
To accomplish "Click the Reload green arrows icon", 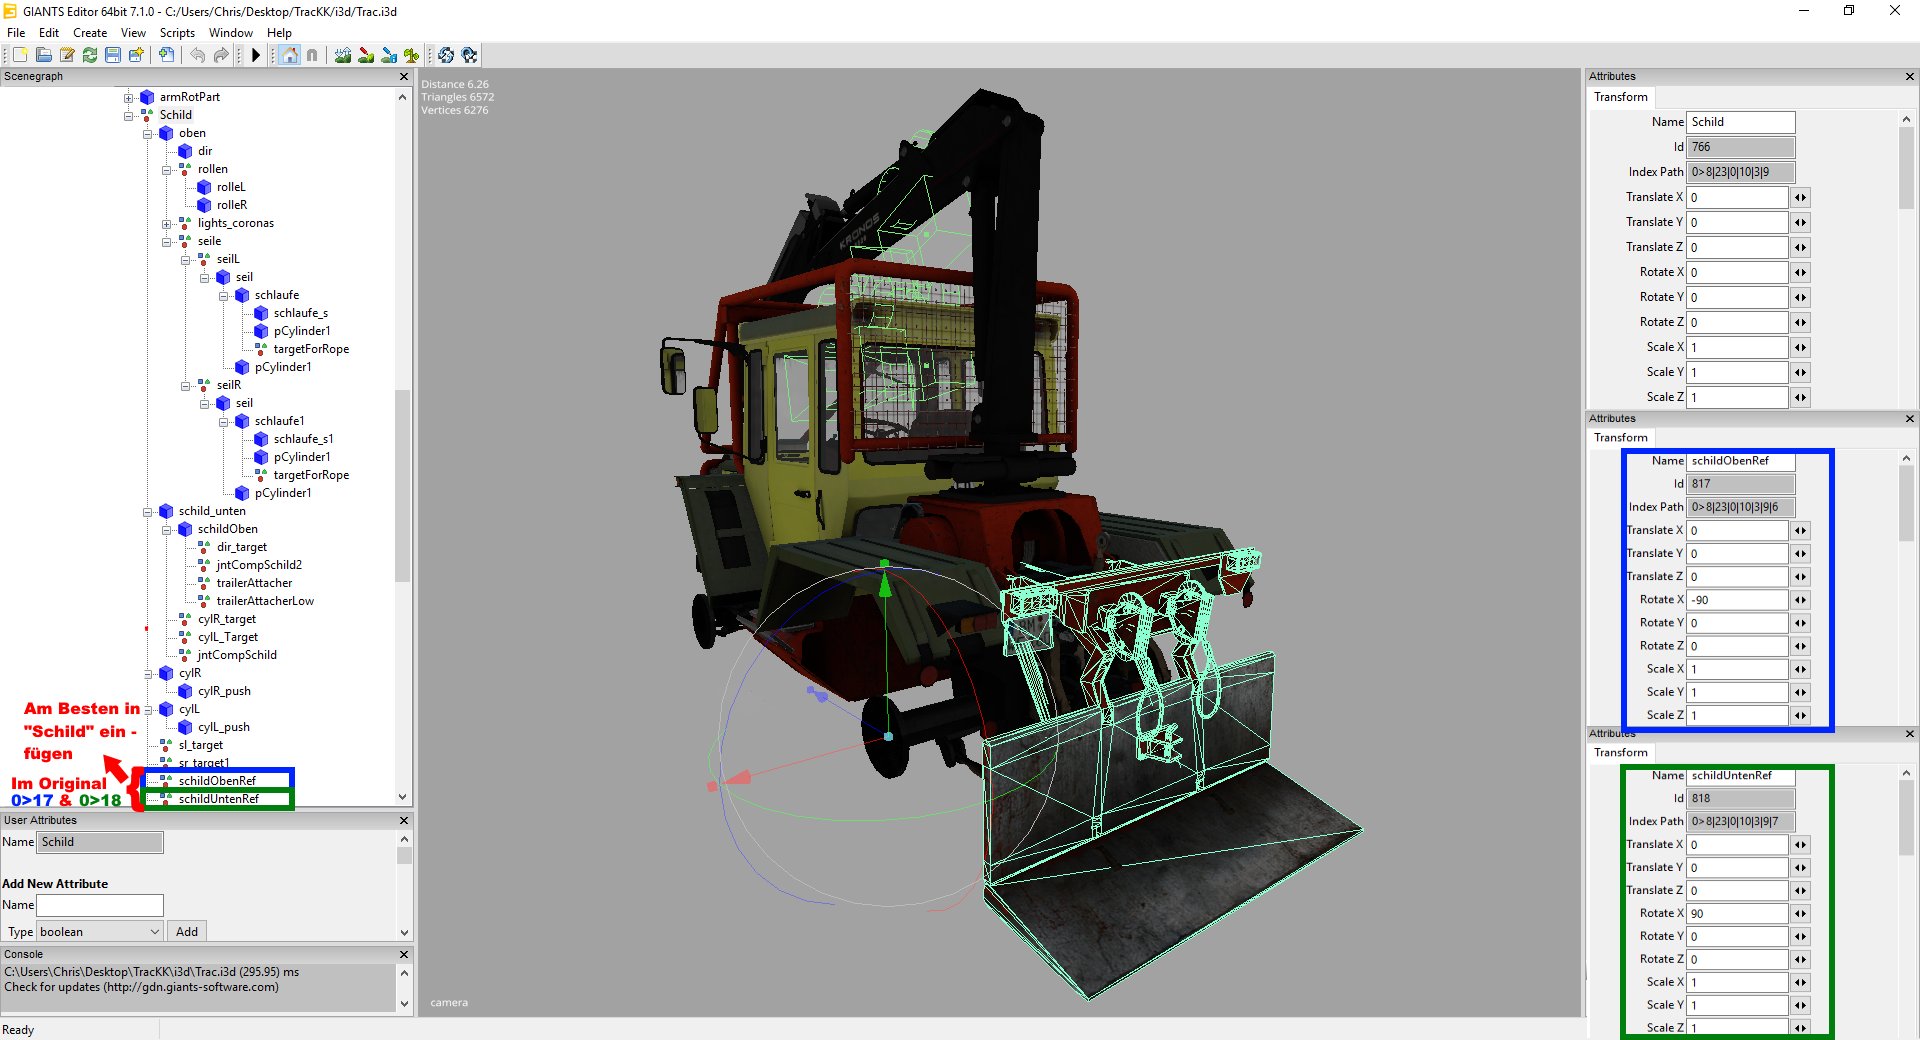I will pos(90,55).
